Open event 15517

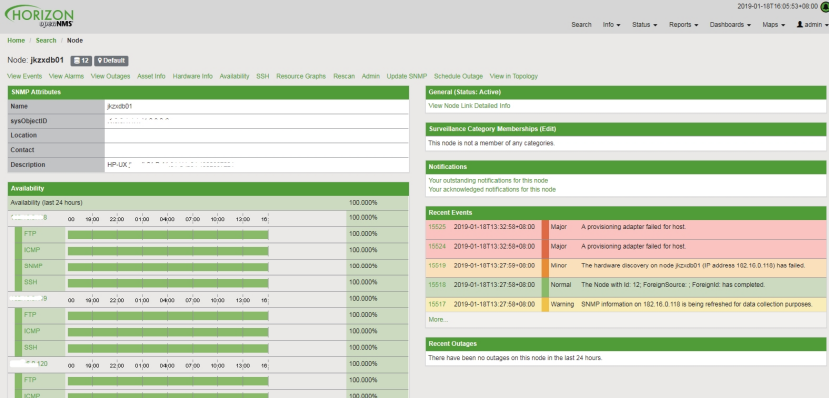click(437, 304)
